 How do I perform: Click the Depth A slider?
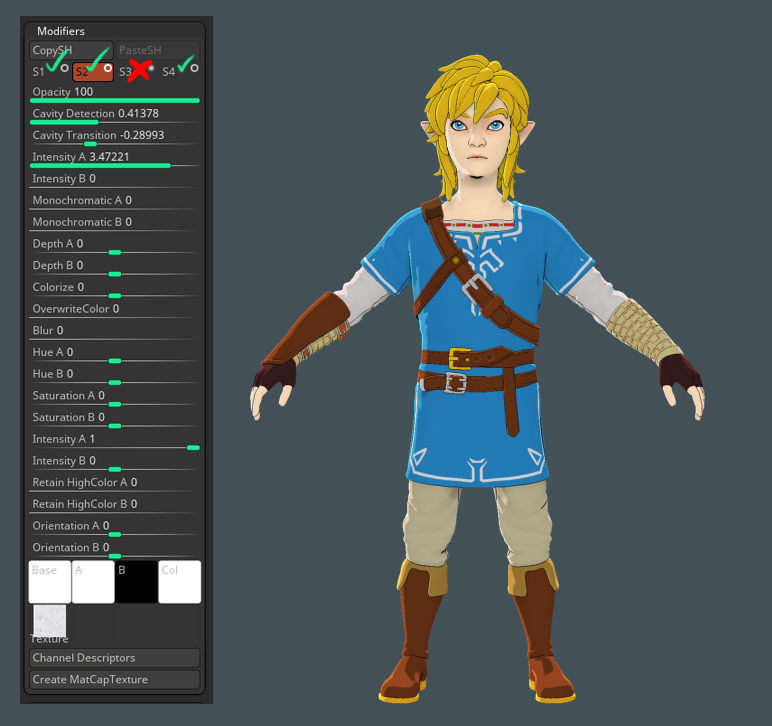pos(114,246)
